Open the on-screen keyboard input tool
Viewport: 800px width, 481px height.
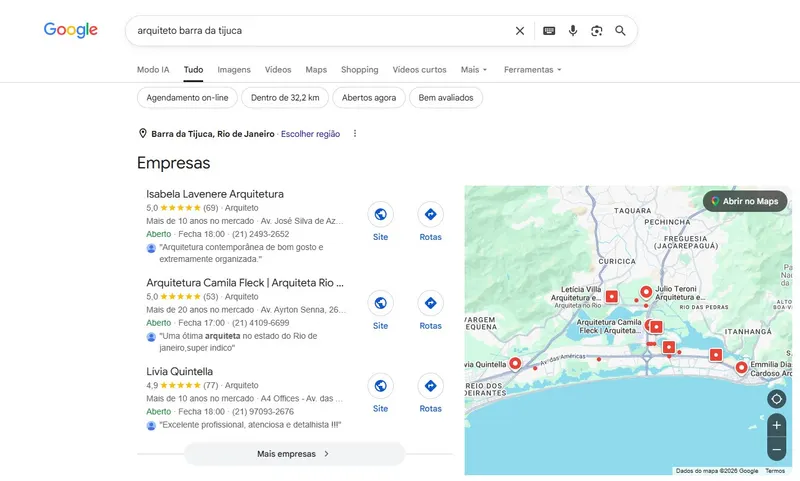pos(549,31)
